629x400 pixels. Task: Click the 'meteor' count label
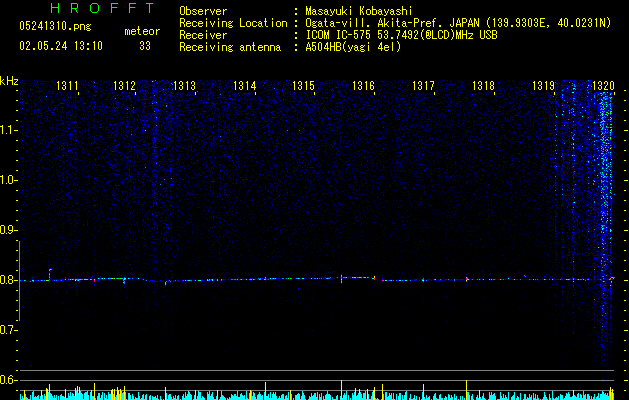pyautogui.click(x=142, y=31)
